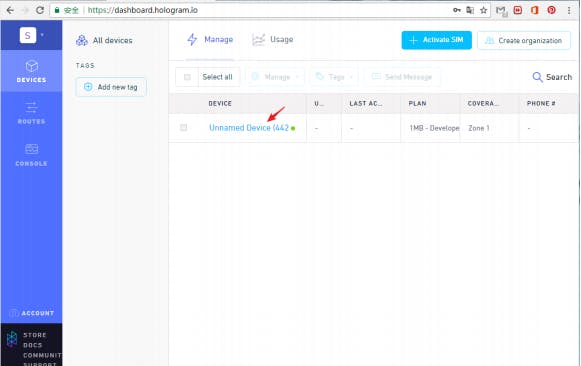Tick the Select all checkbox
Viewport: 581px width, 366px height.
click(x=187, y=77)
